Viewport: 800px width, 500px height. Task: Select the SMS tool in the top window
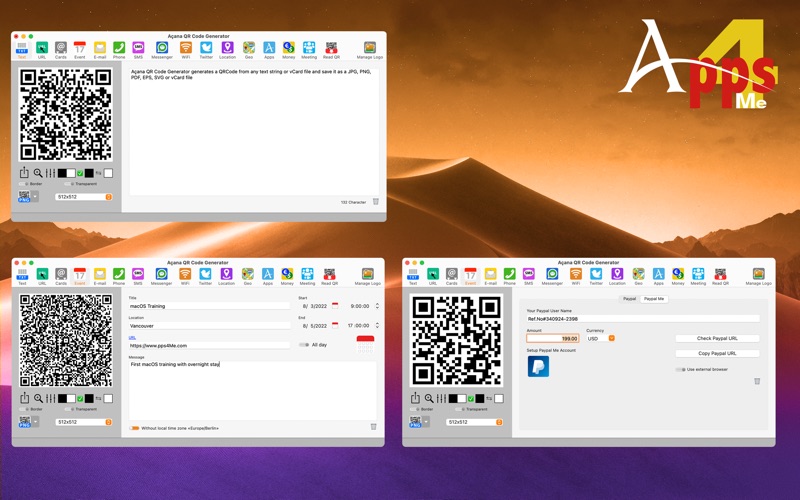138,49
